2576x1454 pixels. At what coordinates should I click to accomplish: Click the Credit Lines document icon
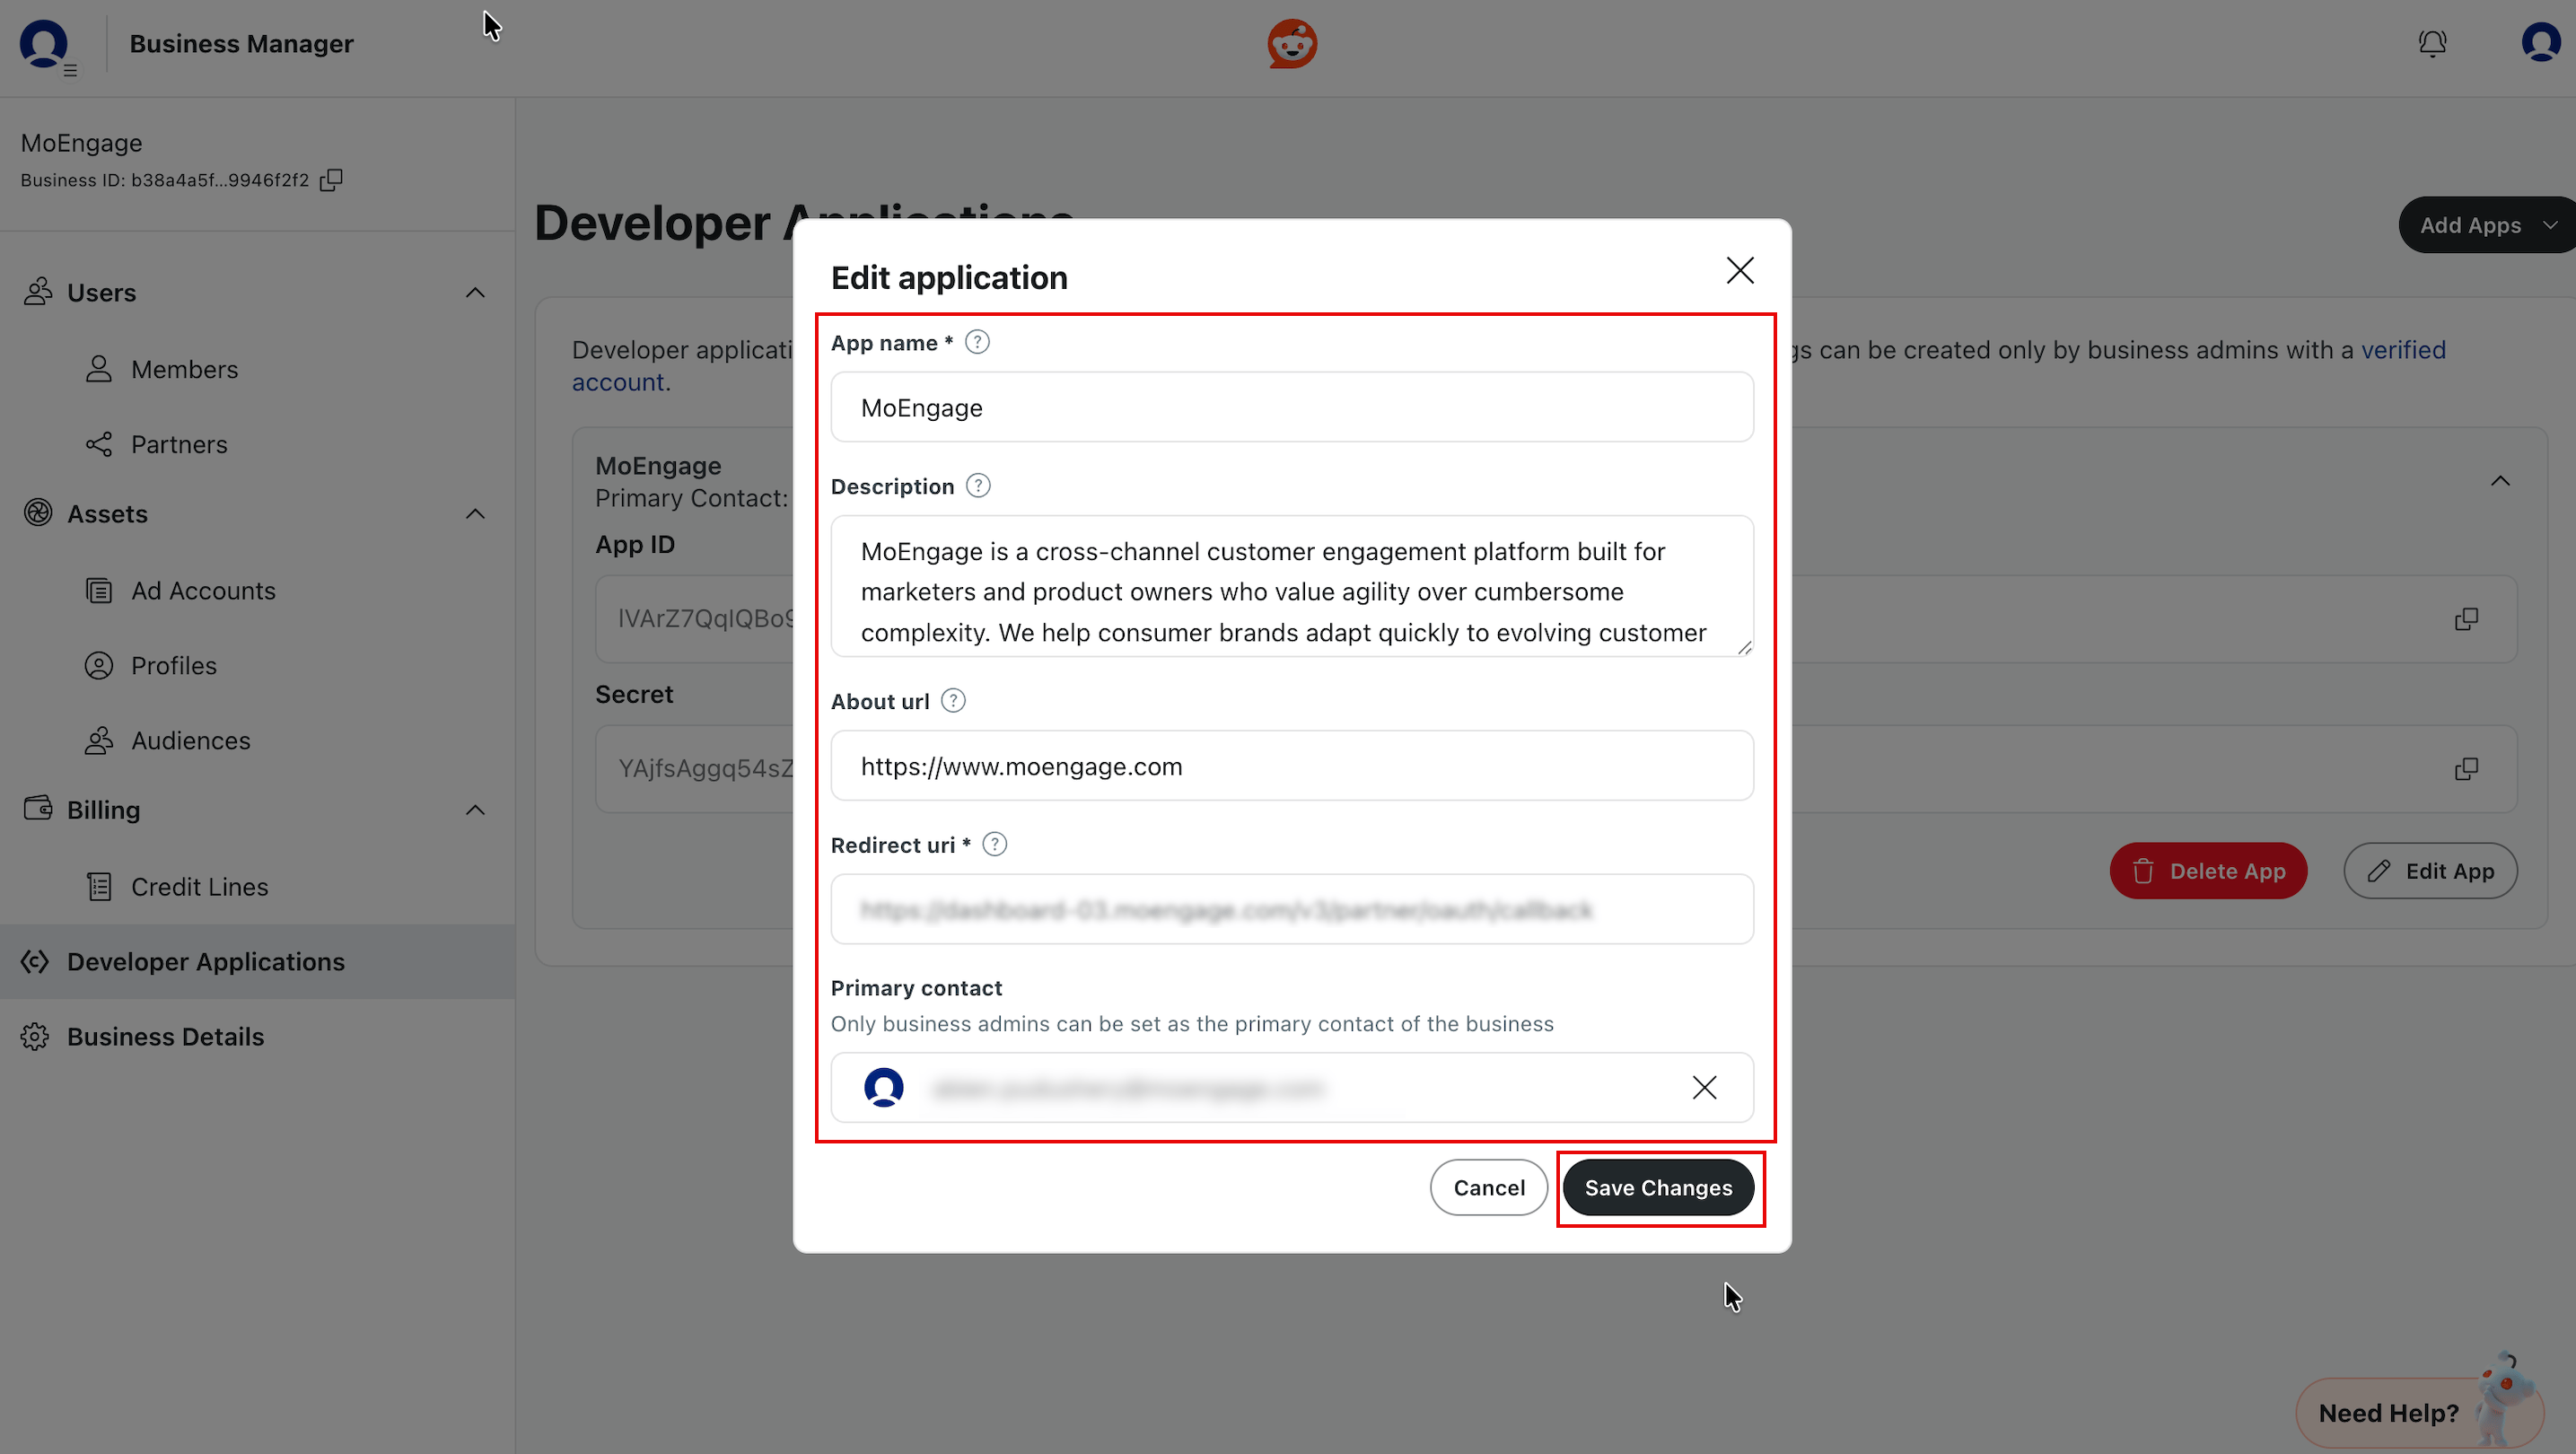pyautogui.click(x=99, y=887)
